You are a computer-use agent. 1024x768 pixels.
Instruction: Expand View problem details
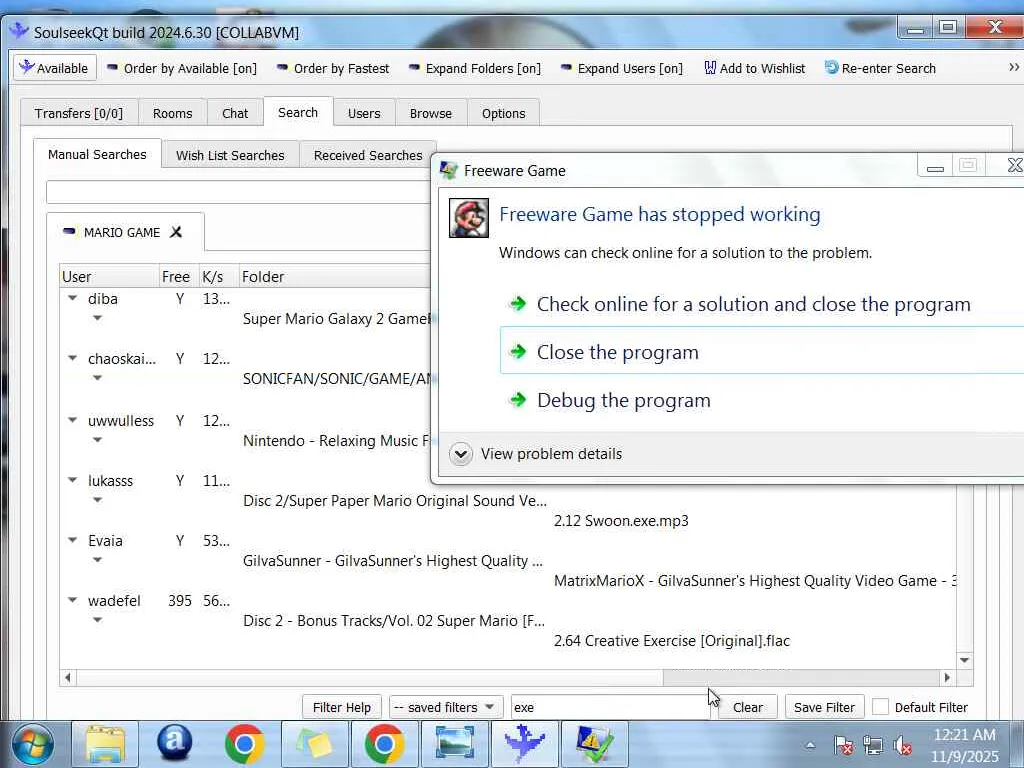(536, 454)
